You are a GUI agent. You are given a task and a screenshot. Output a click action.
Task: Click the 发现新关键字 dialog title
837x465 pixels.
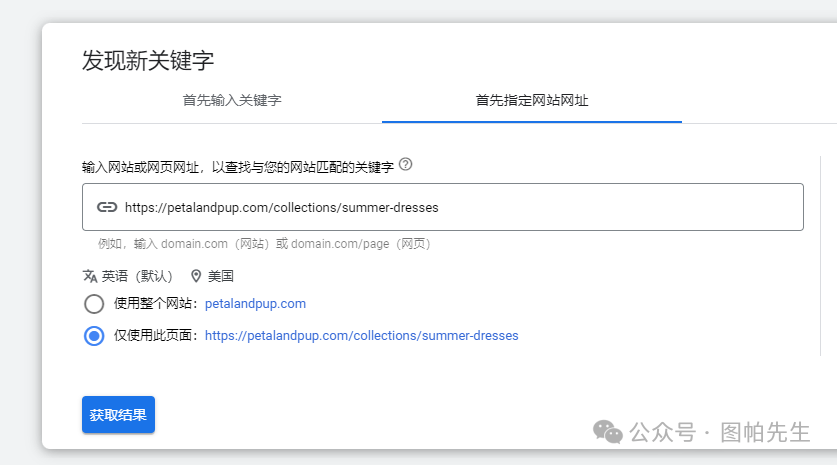click(x=148, y=60)
